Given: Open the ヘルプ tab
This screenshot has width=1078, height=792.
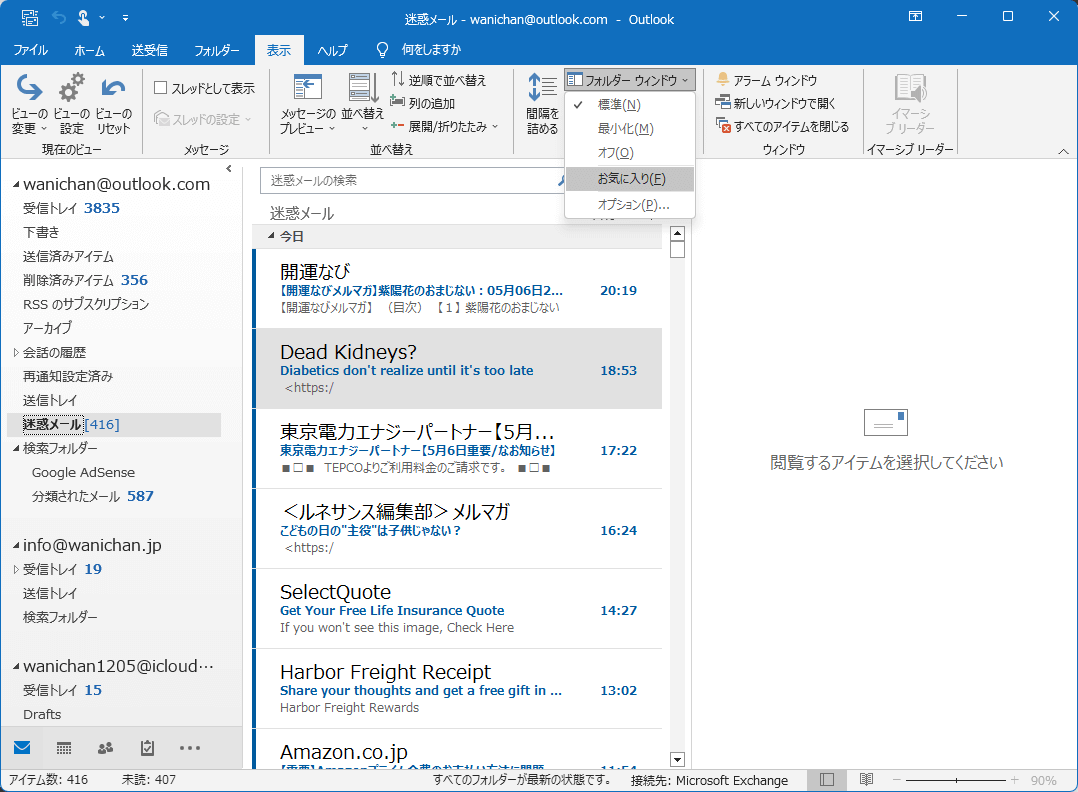Looking at the screenshot, I should (332, 50).
